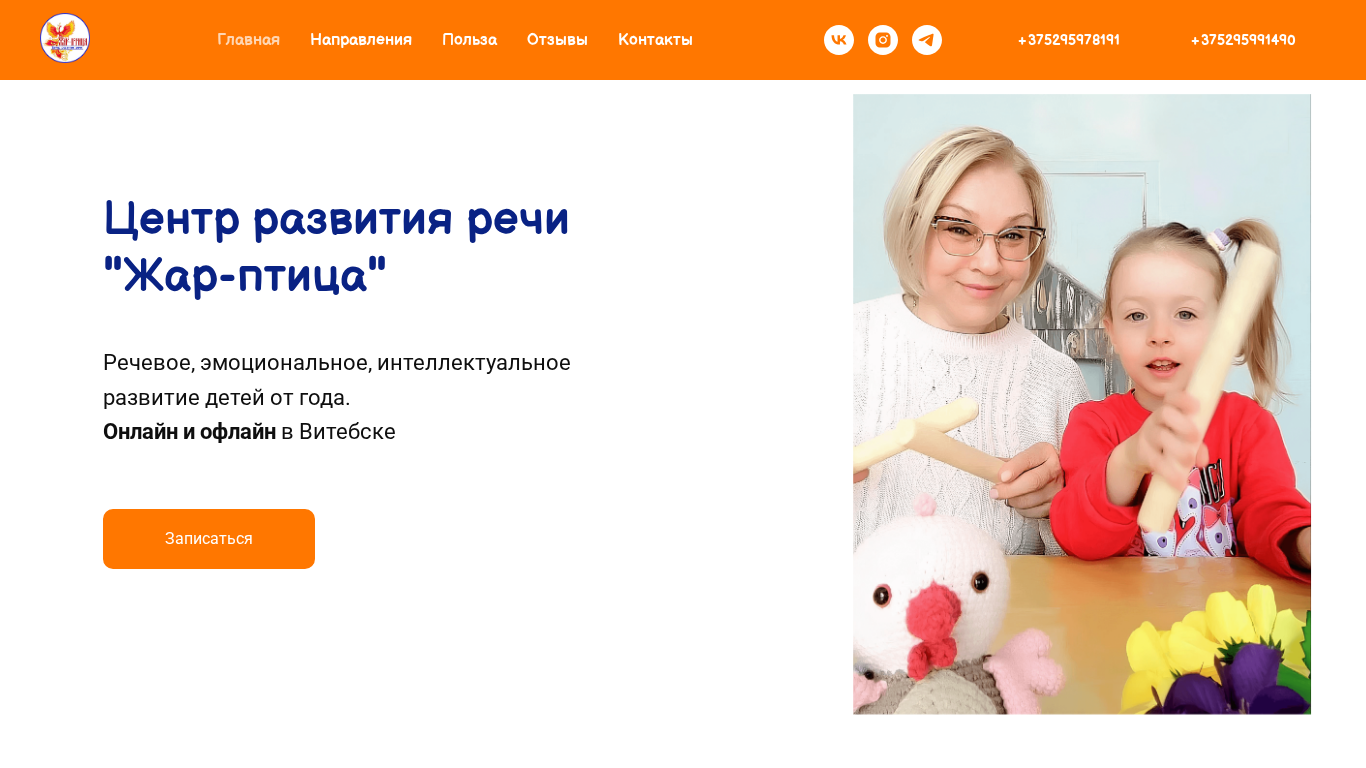Open the Telegram channel icon

pos(926,40)
